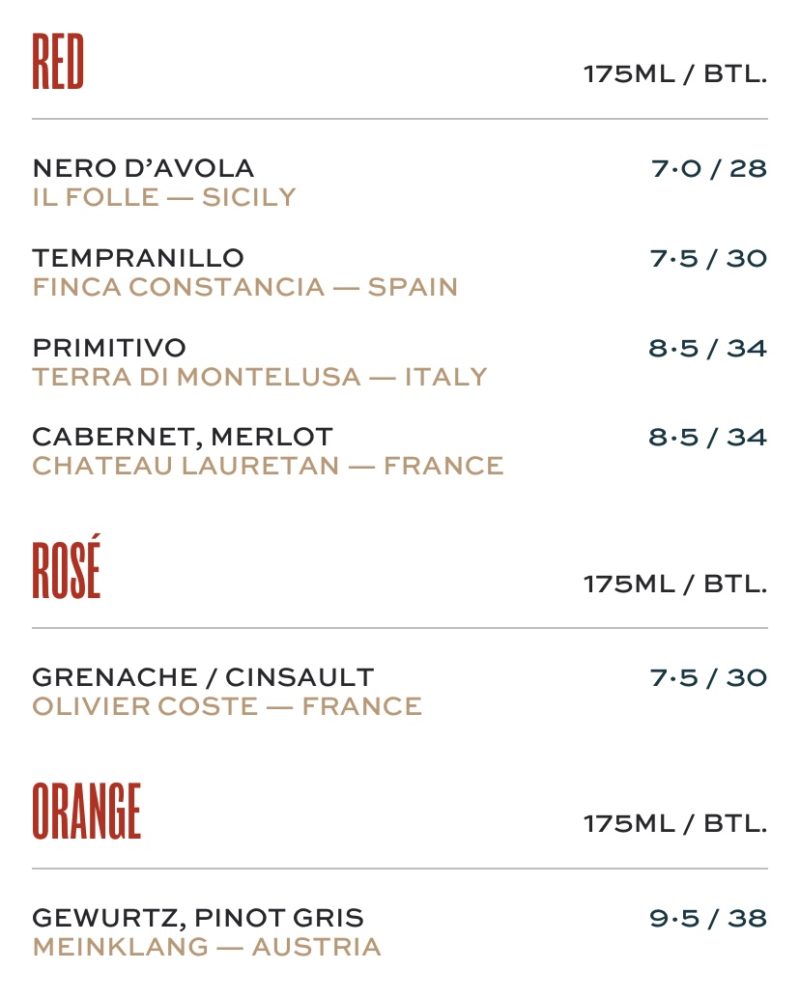Click Terra di Montelusa — Italy text

pos(260,377)
